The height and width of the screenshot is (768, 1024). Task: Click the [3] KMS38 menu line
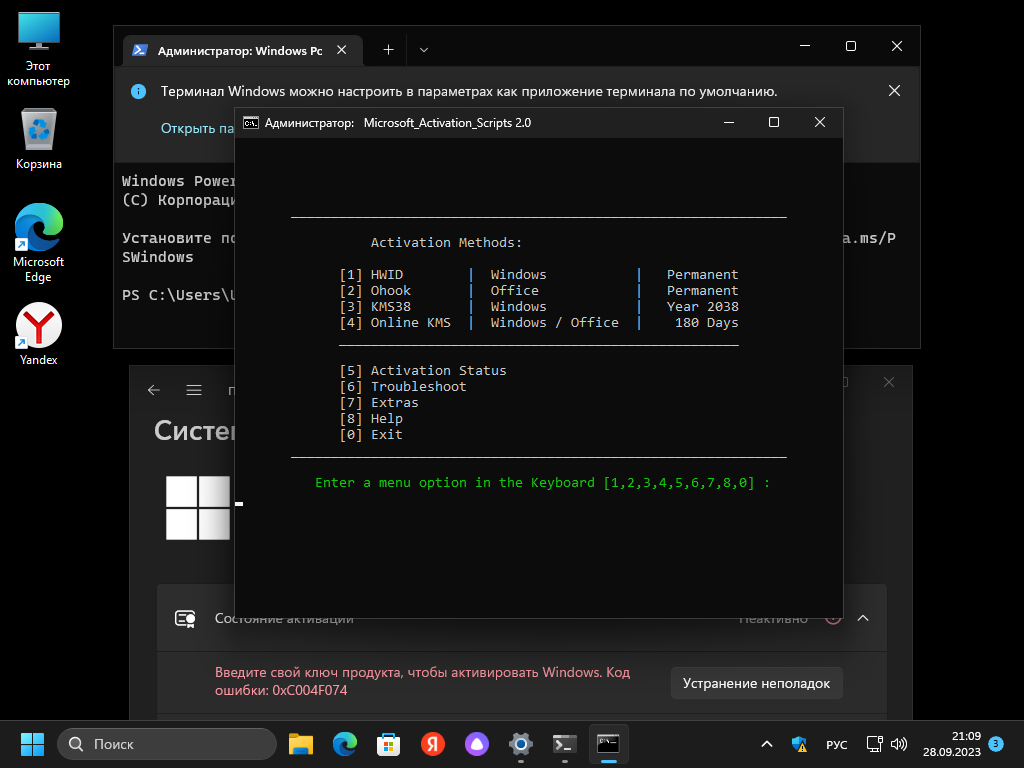(x=539, y=306)
